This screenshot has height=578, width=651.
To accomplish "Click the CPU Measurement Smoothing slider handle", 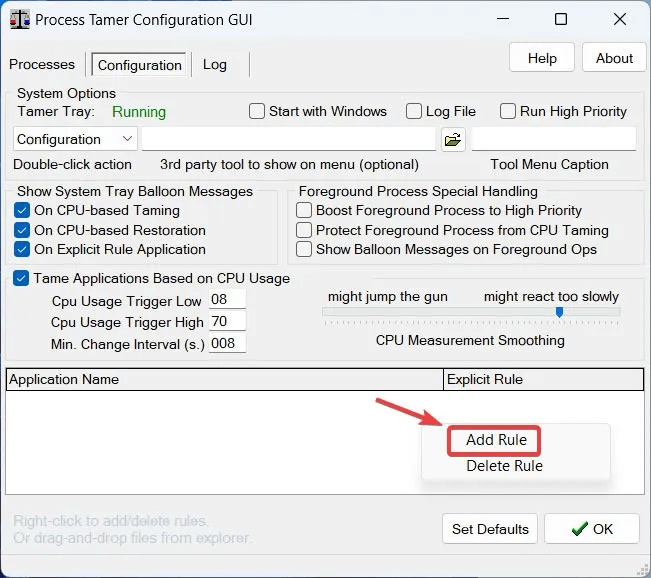I will (559, 312).
